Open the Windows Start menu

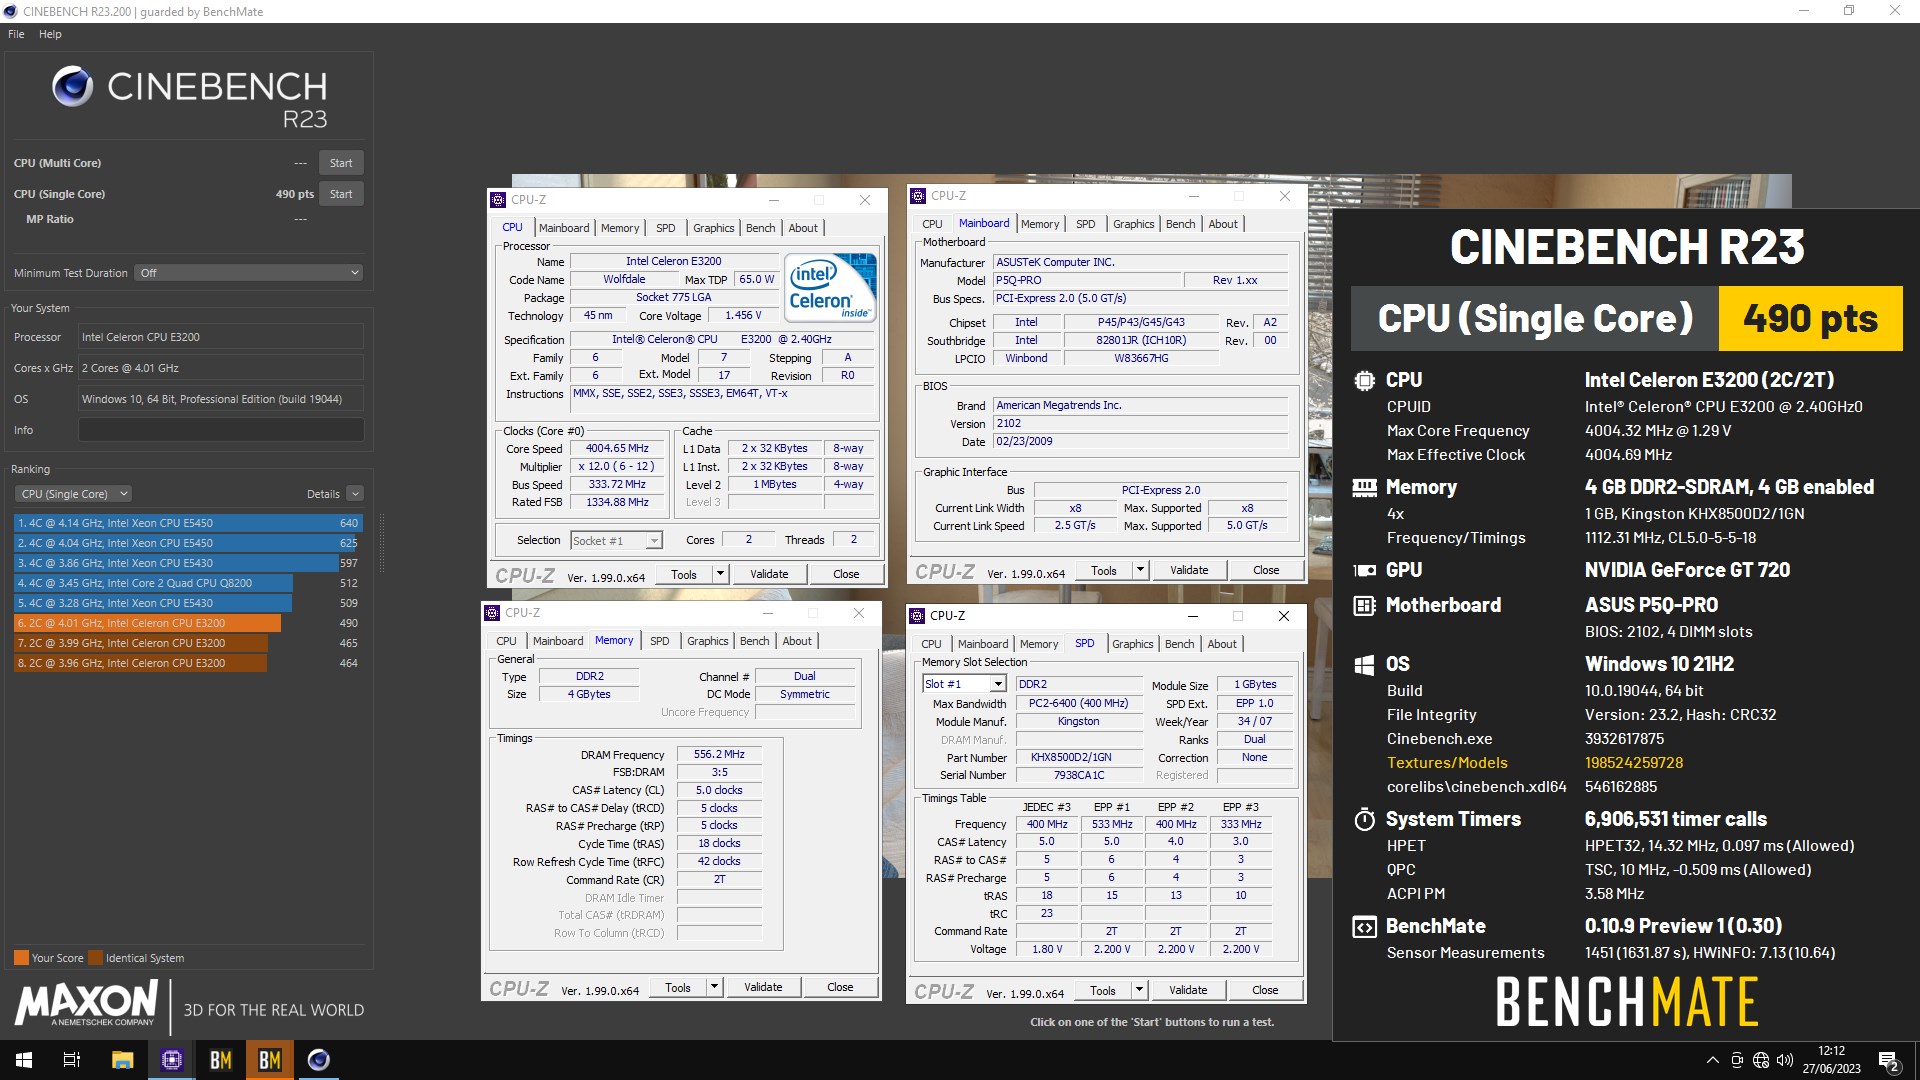point(24,1060)
